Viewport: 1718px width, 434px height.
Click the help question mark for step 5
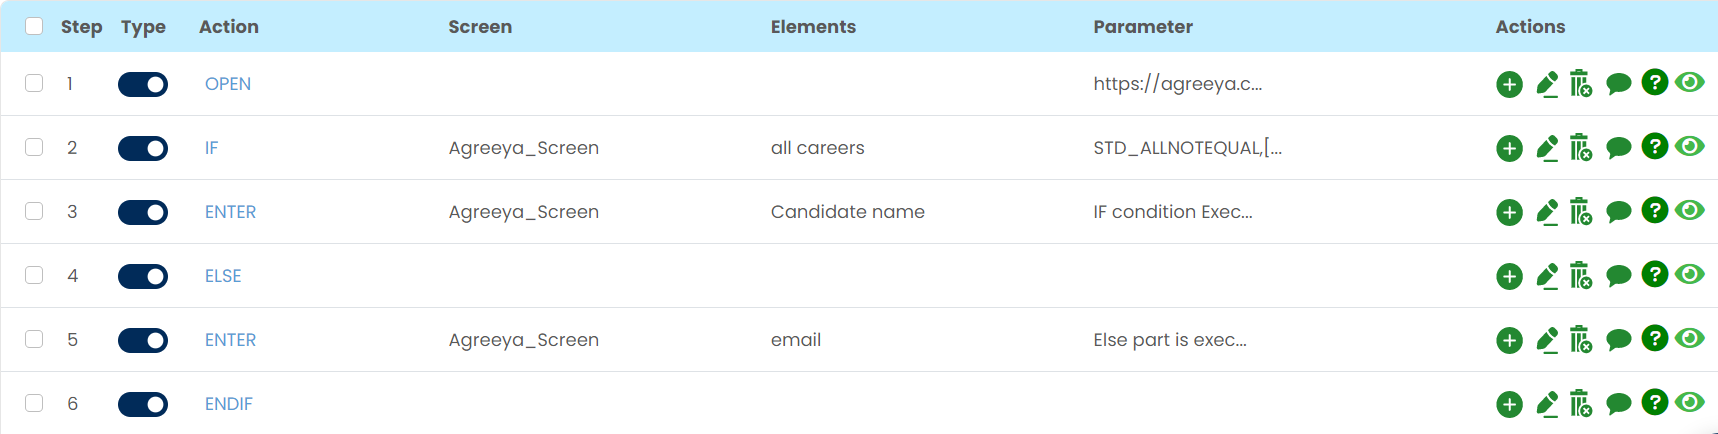click(x=1655, y=338)
